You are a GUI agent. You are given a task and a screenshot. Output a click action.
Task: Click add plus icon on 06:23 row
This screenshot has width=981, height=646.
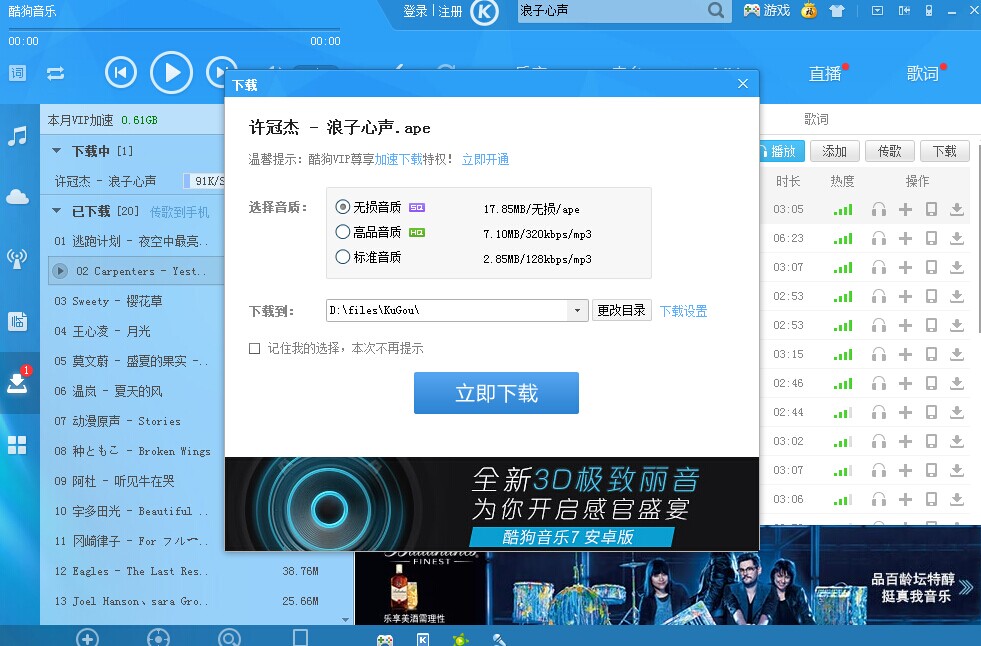[905, 238]
